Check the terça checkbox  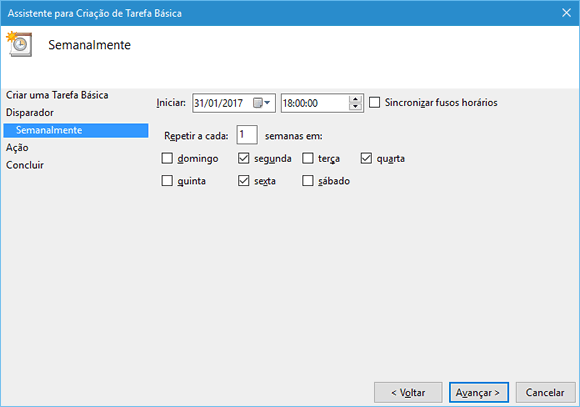point(308,158)
